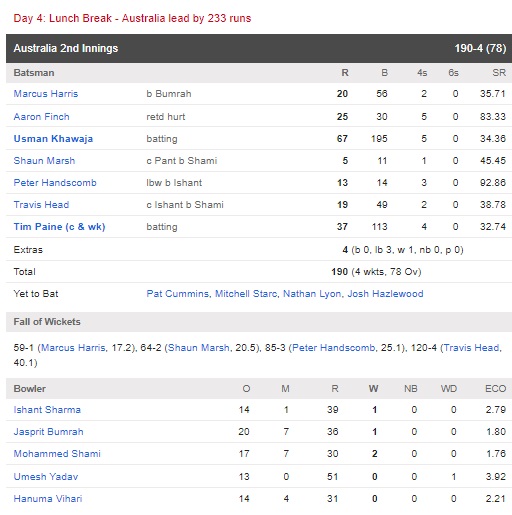Open Aaron Finch player link

[x=41, y=117]
